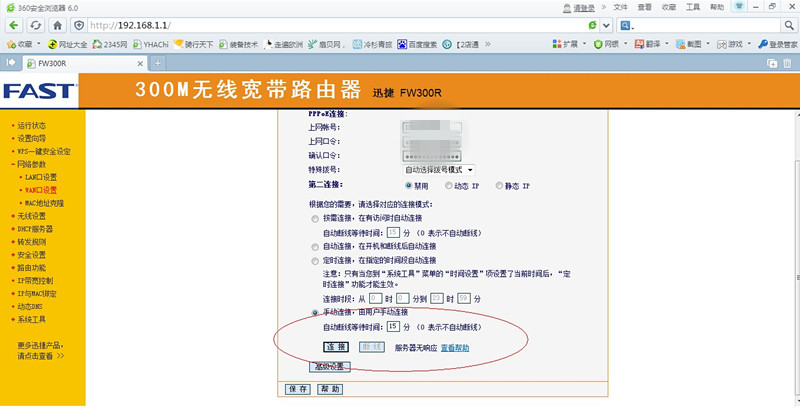Open the 截图 screenshot tool

(x=689, y=44)
